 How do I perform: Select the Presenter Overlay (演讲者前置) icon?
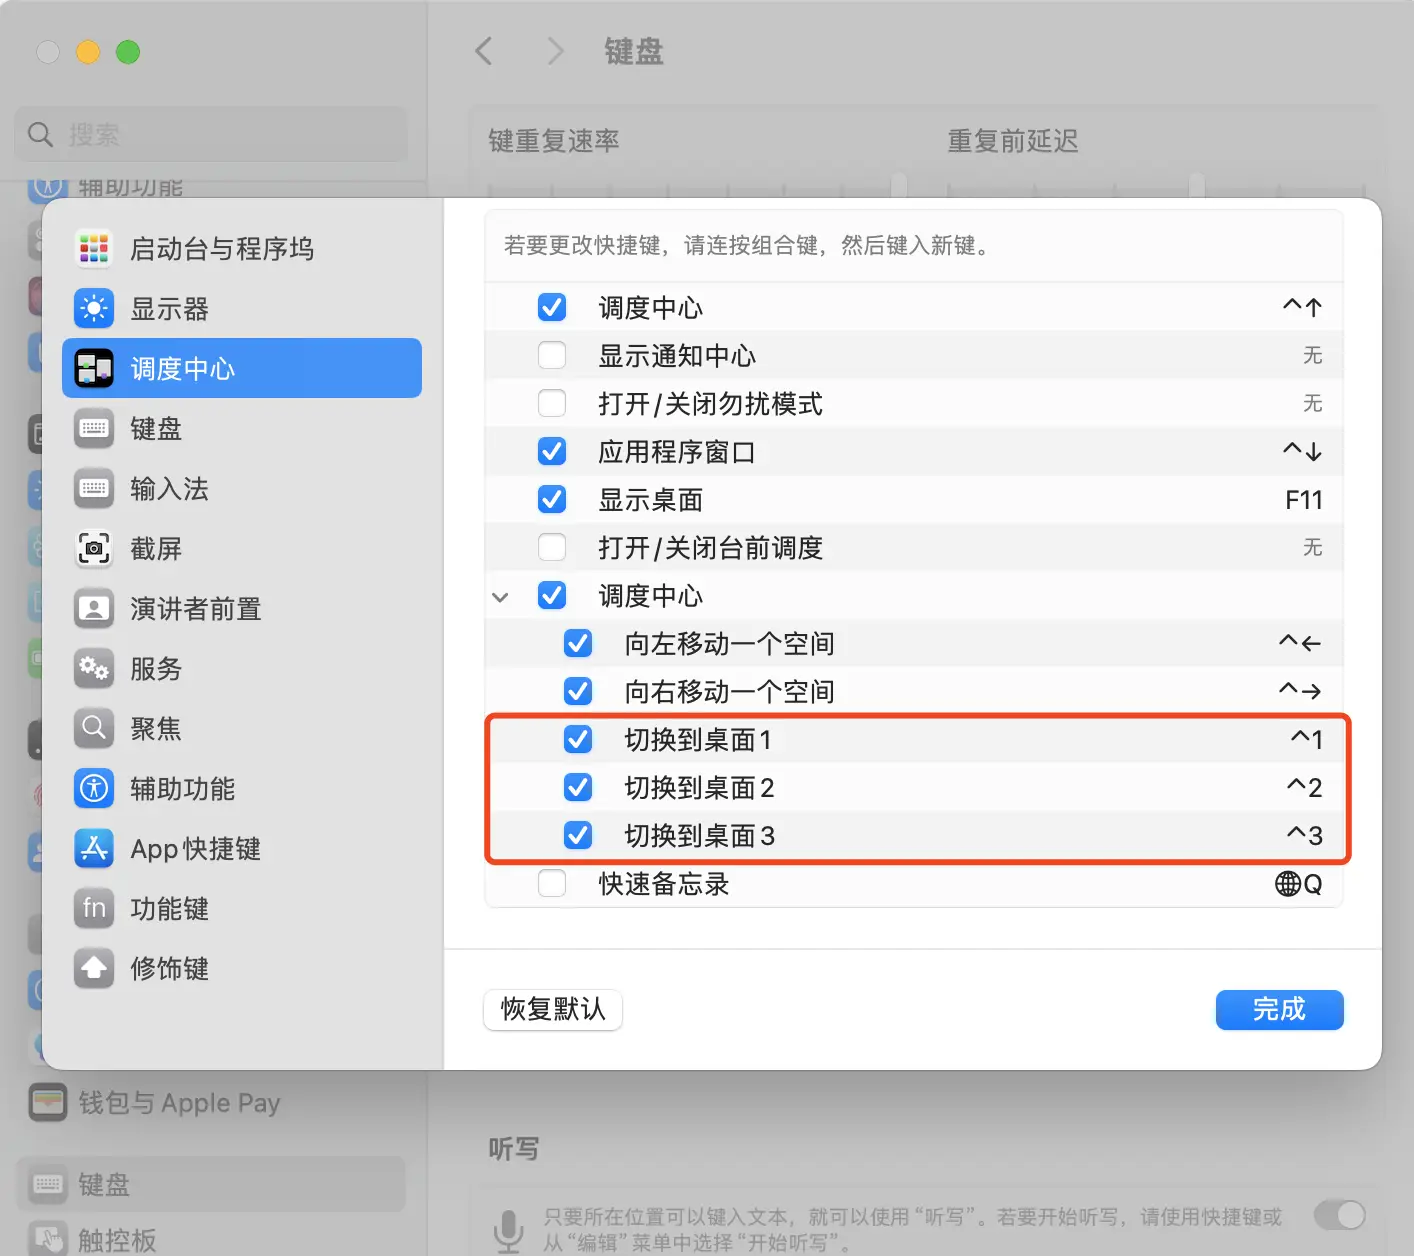pos(94,609)
